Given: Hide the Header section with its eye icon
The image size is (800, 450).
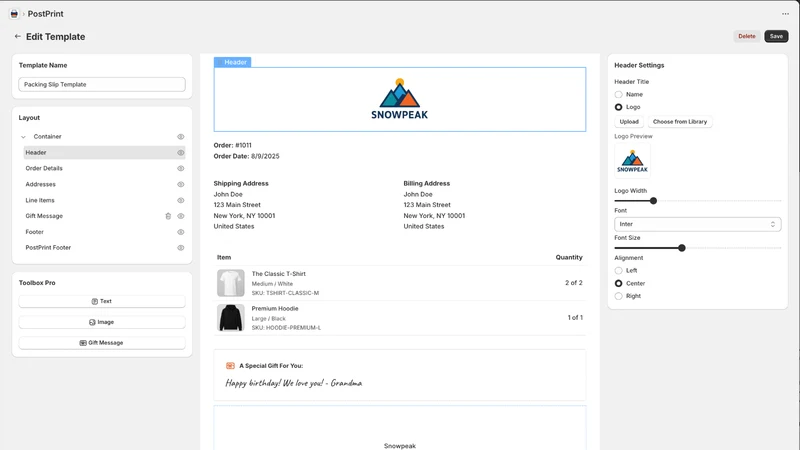Looking at the screenshot, I should pos(181,153).
